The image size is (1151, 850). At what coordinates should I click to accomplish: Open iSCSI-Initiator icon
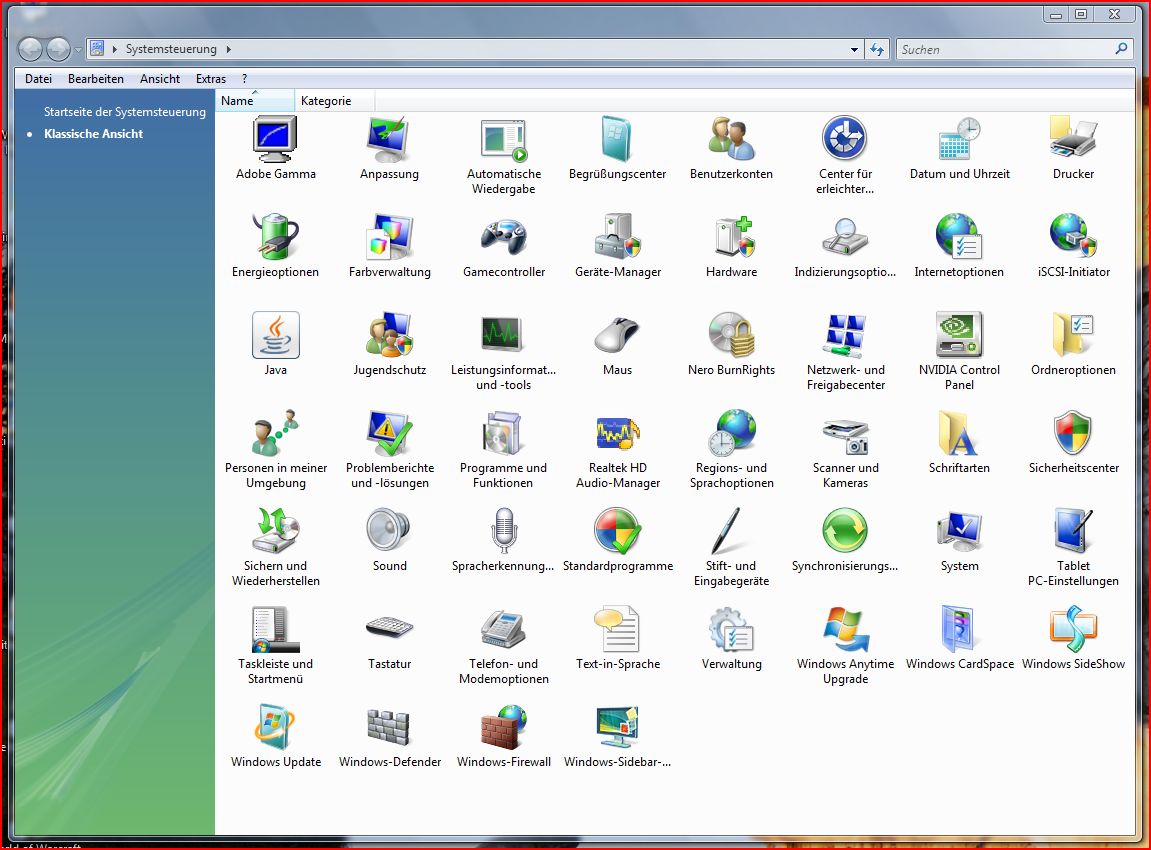click(x=1073, y=237)
